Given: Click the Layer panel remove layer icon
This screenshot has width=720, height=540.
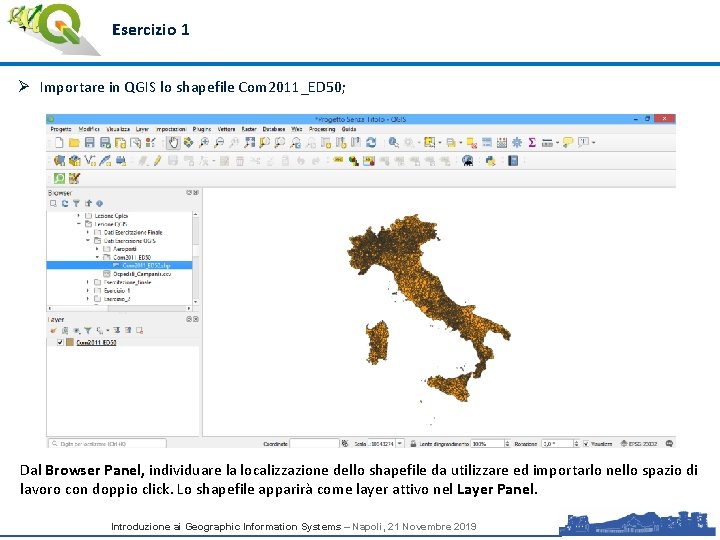Looking at the screenshot, I should (140, 330).
